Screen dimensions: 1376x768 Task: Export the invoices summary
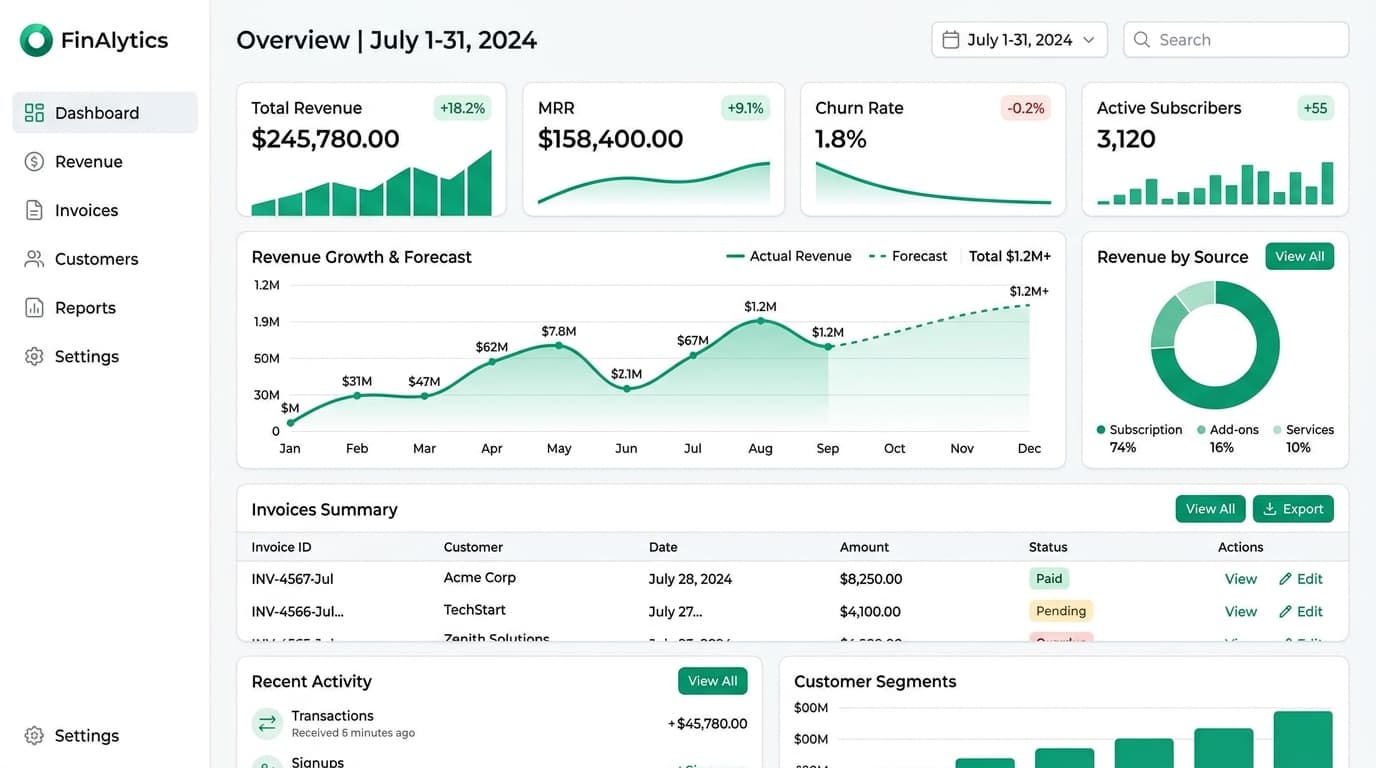coord(1293,509)
